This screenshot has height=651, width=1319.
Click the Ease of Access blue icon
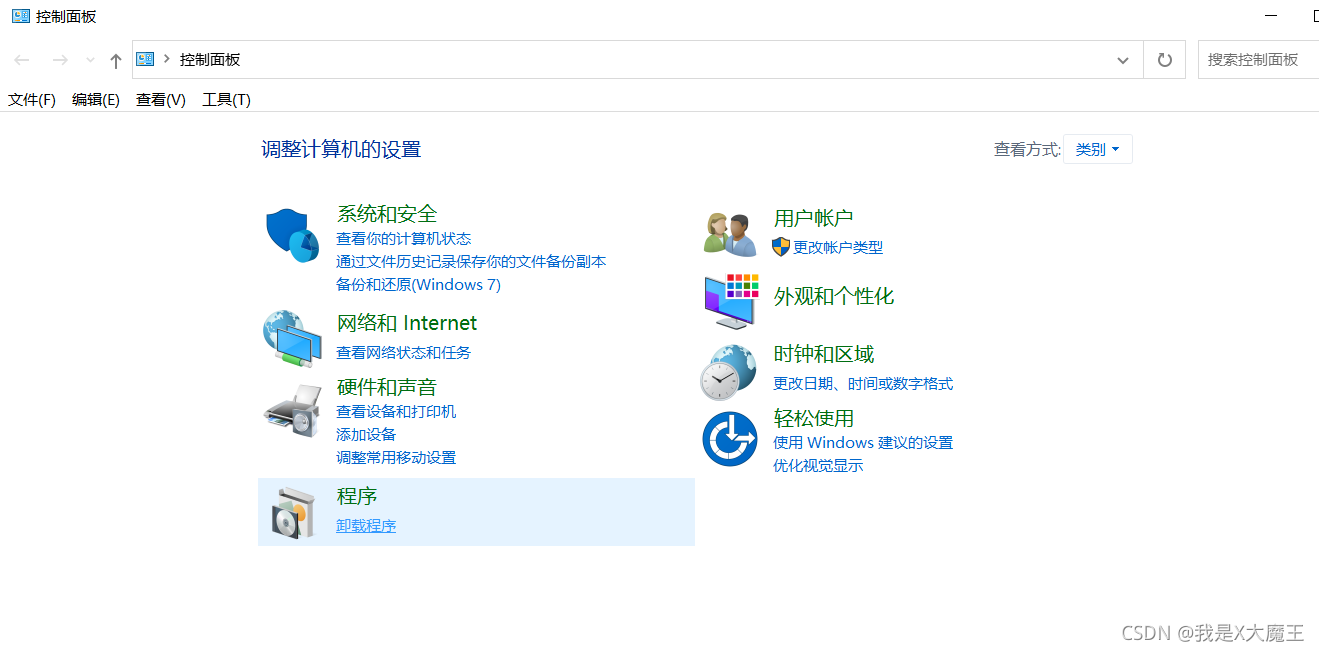point(730,439)
